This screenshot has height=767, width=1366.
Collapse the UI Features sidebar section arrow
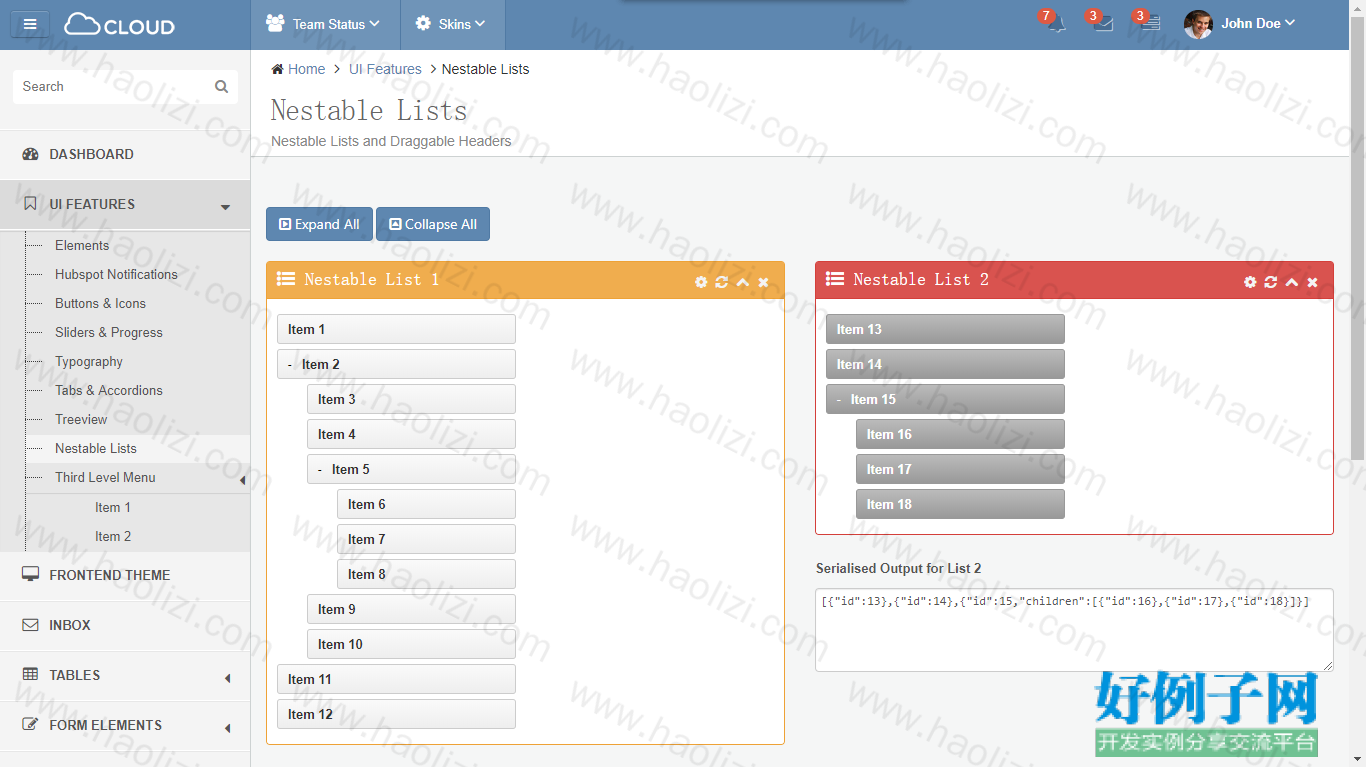(226, 207)
